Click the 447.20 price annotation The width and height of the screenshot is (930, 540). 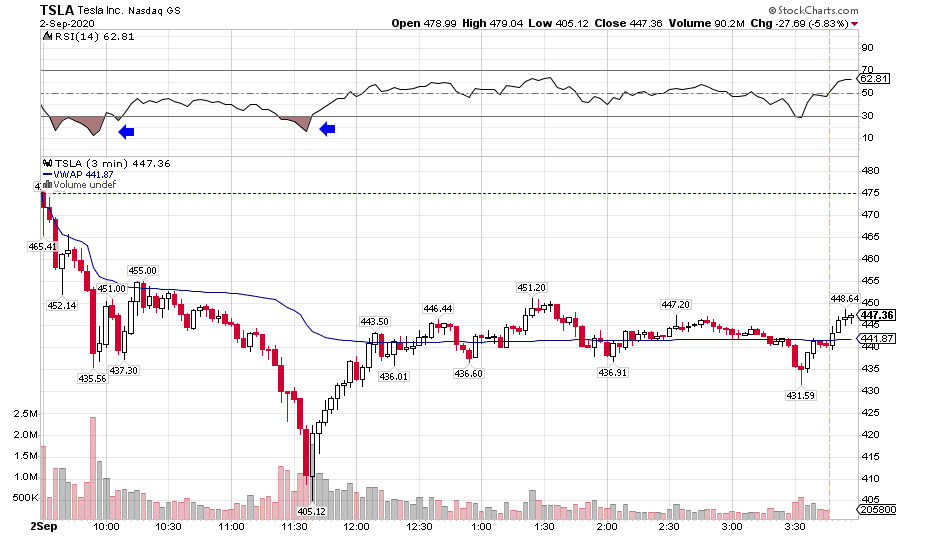click(676, 304)
